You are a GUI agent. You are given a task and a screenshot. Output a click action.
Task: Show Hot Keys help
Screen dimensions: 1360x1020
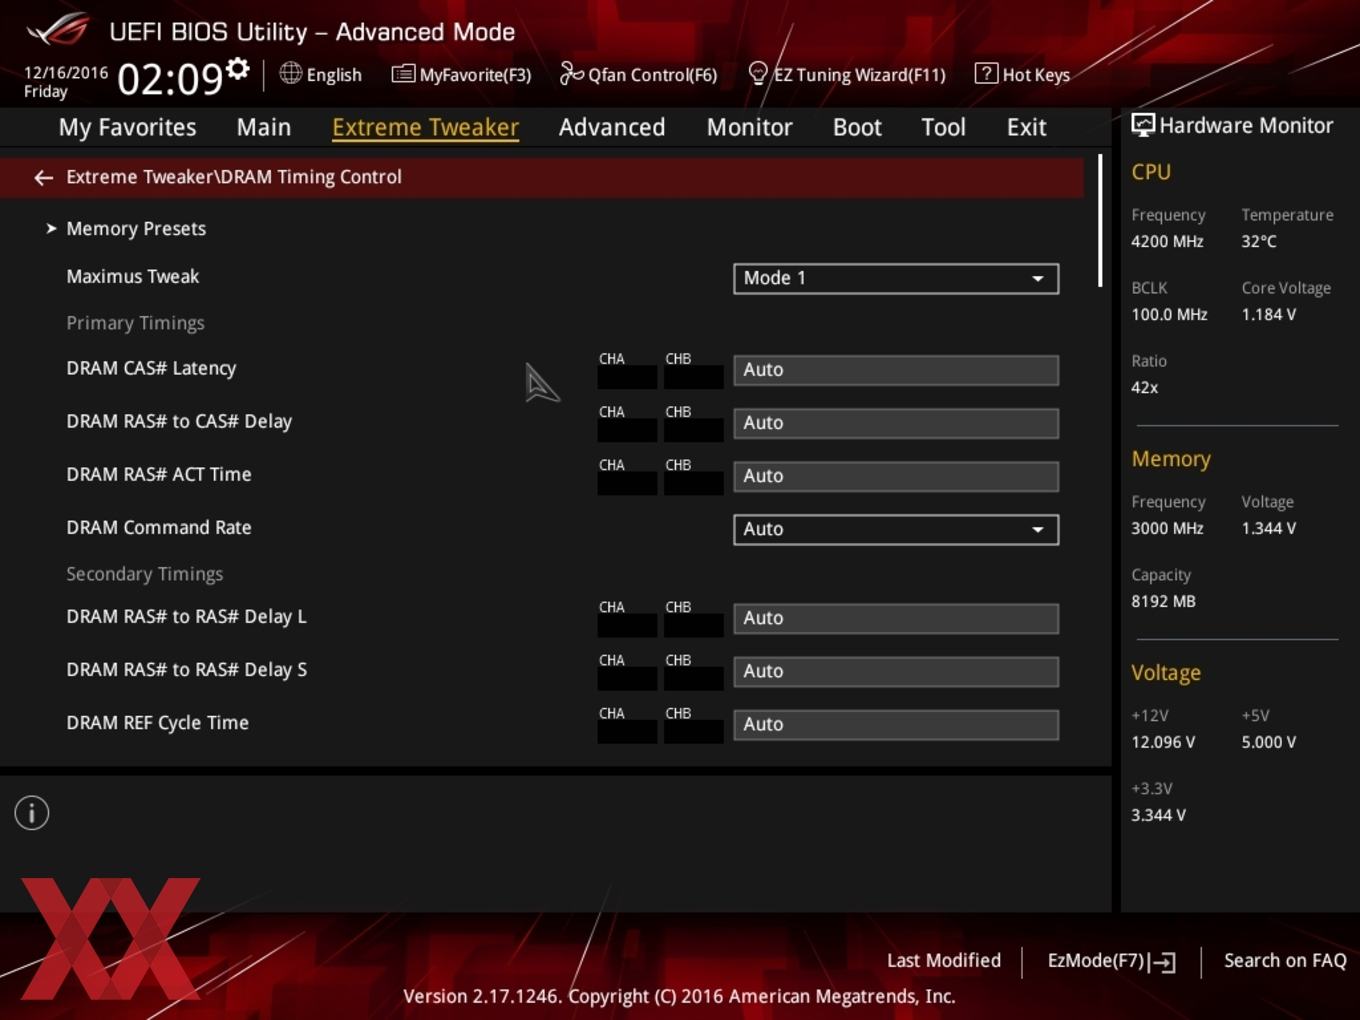(1022, 75)
